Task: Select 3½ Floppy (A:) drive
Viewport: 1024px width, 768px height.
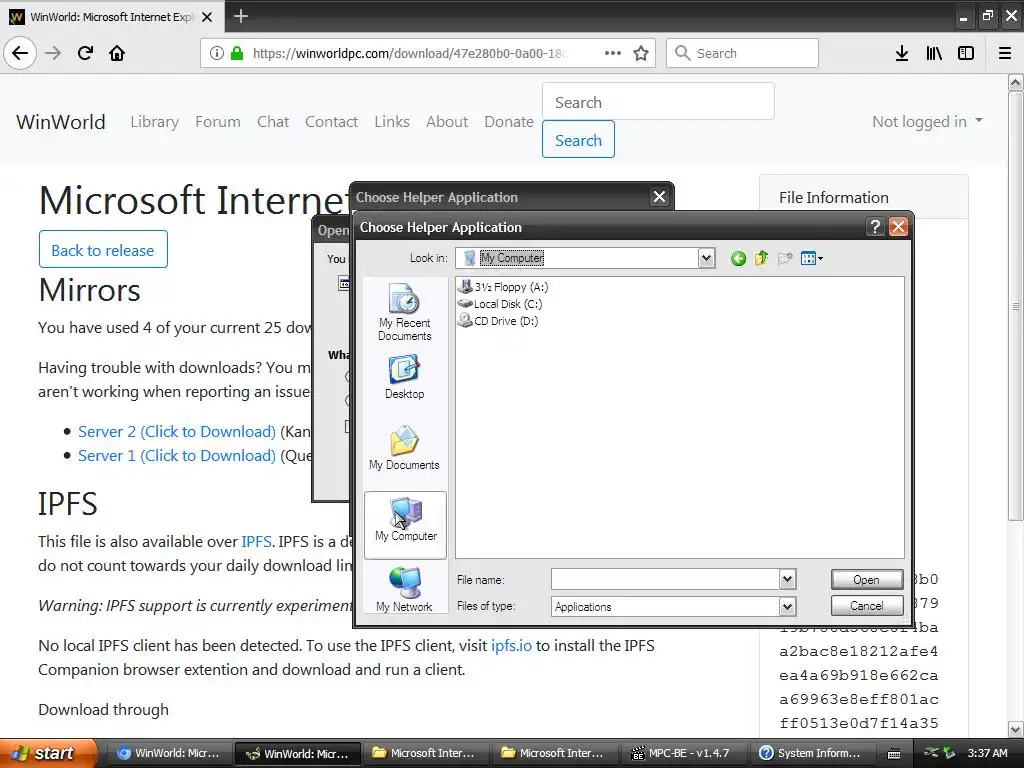Action: point(503,287)
